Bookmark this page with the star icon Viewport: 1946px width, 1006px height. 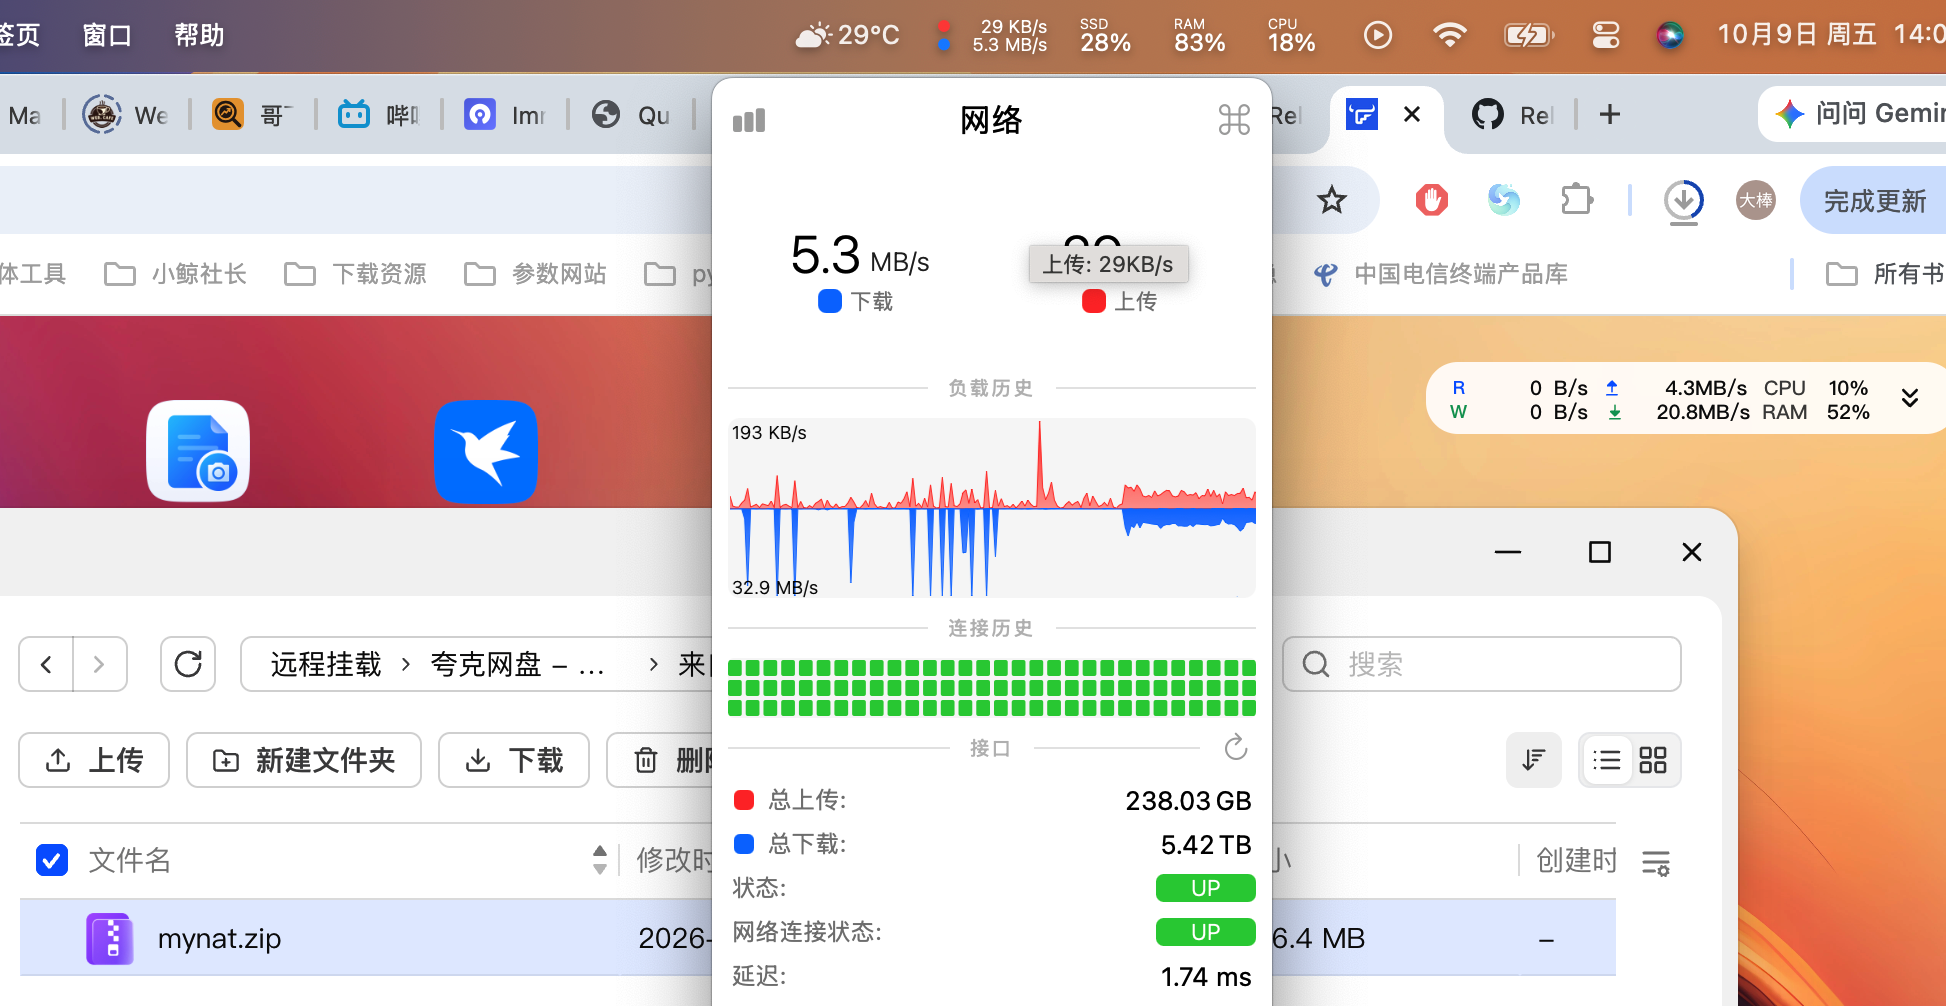click(x=1331, y=200)
